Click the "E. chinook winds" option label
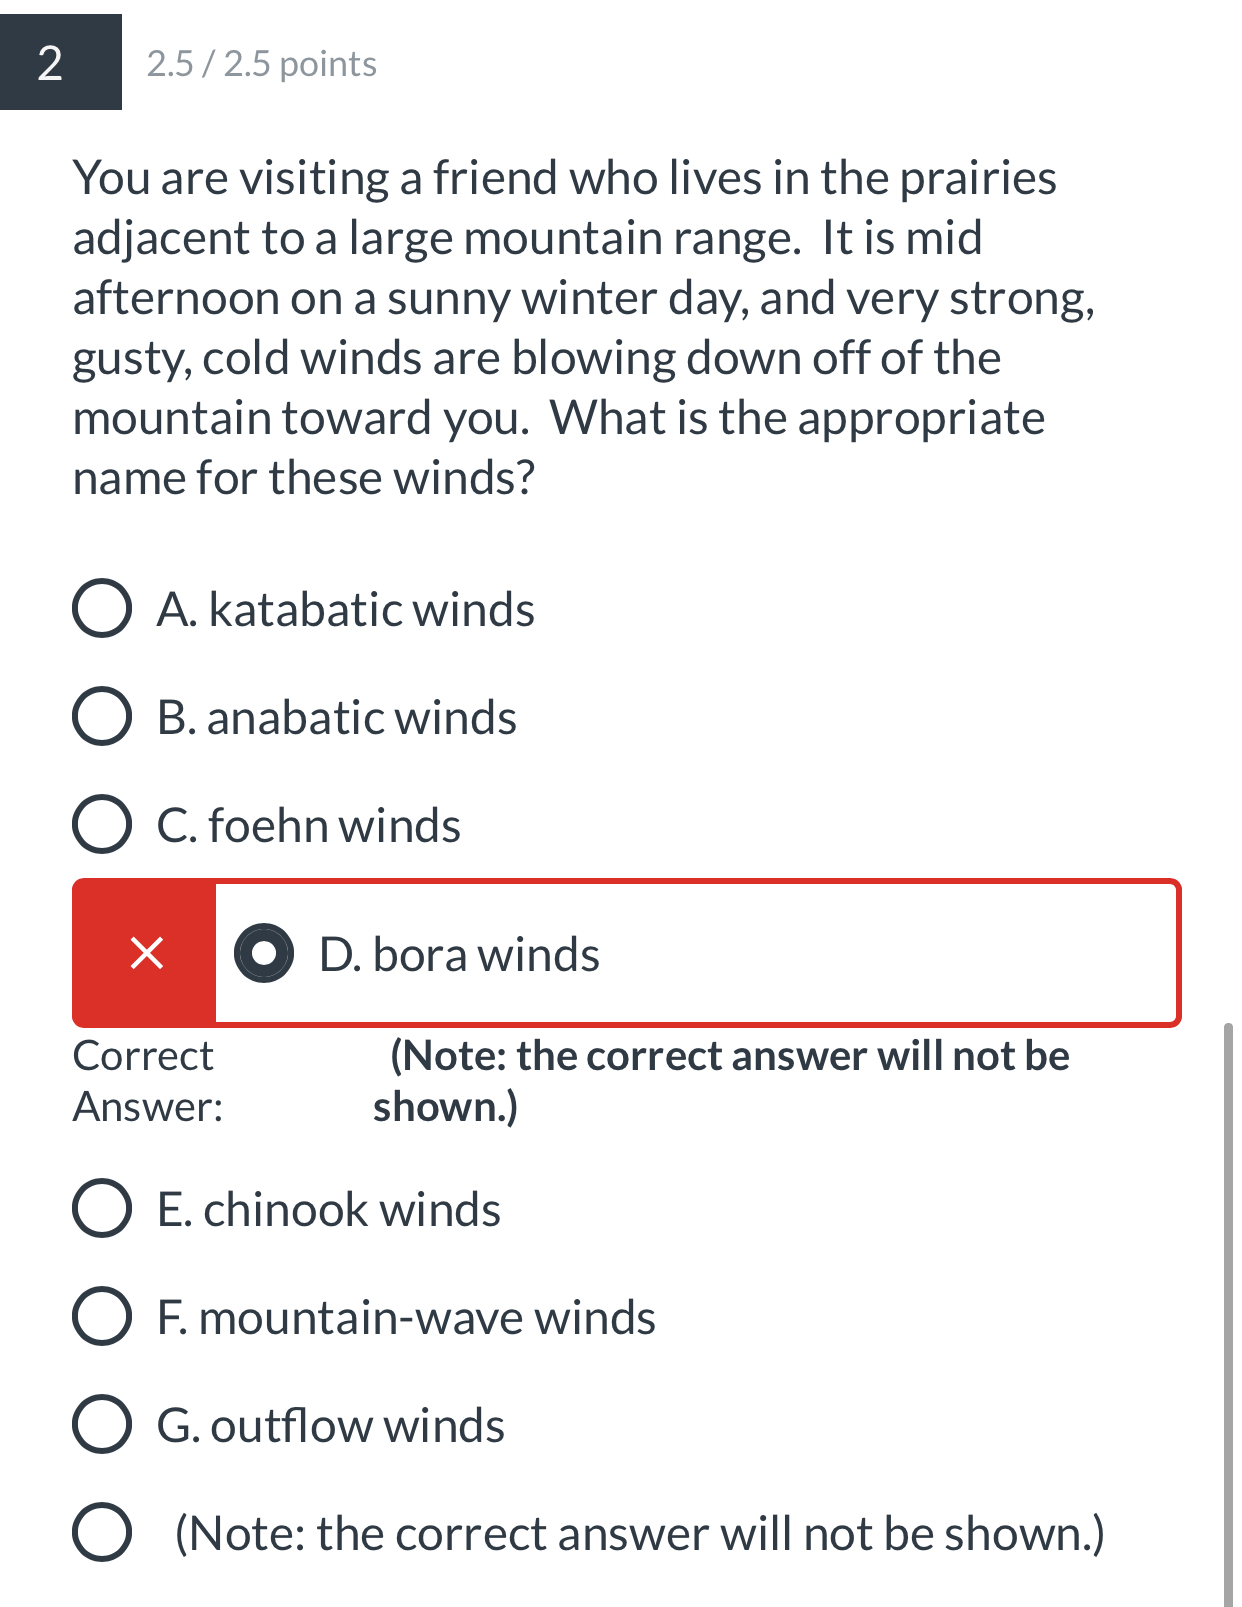This screenshot has width=1242, height=1607. [x=329, y=1210]
